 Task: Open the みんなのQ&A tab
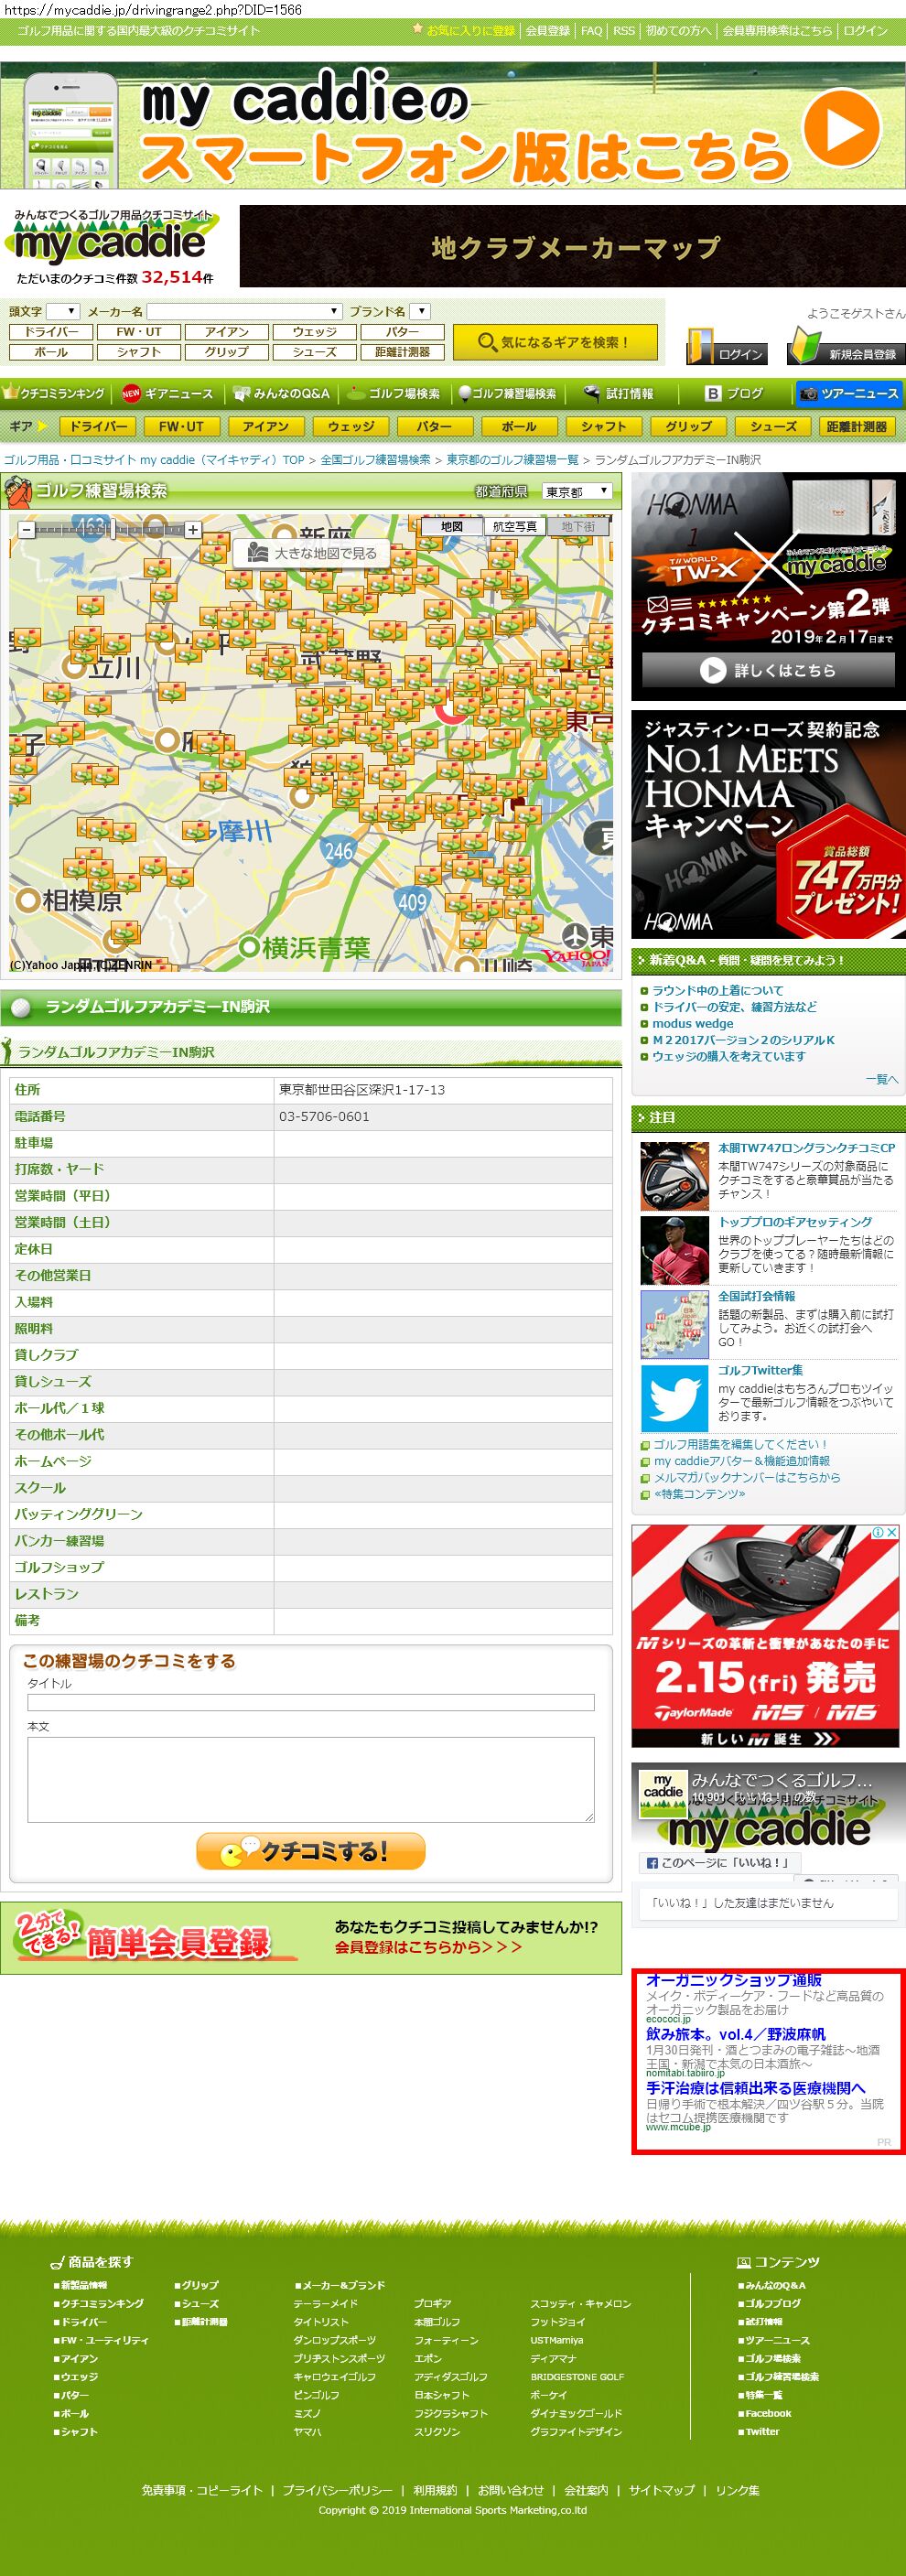(281, 394)
